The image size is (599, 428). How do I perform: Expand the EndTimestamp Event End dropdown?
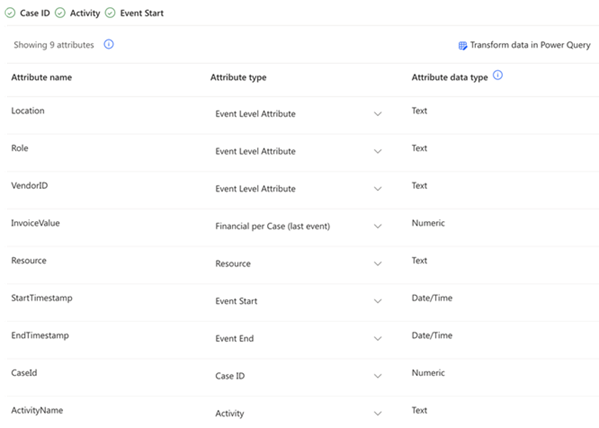click(x=298, y=339)
